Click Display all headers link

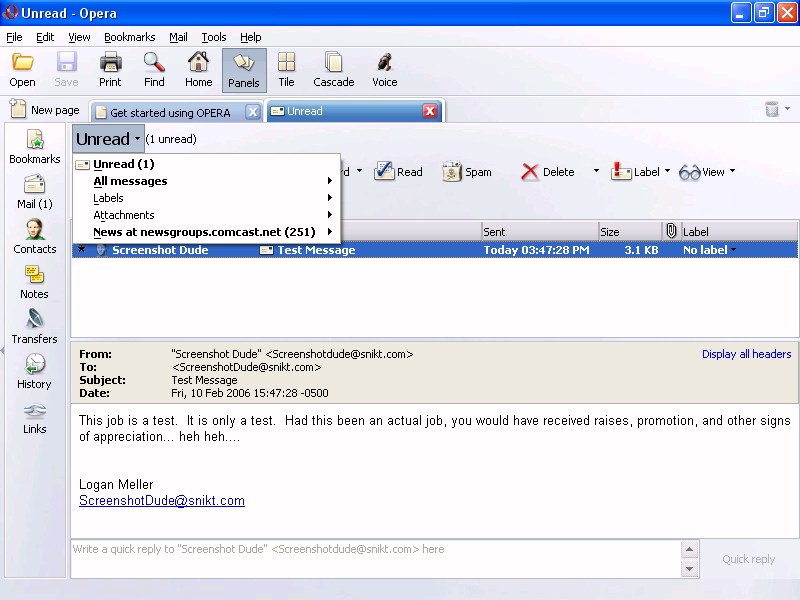[746, 354]
